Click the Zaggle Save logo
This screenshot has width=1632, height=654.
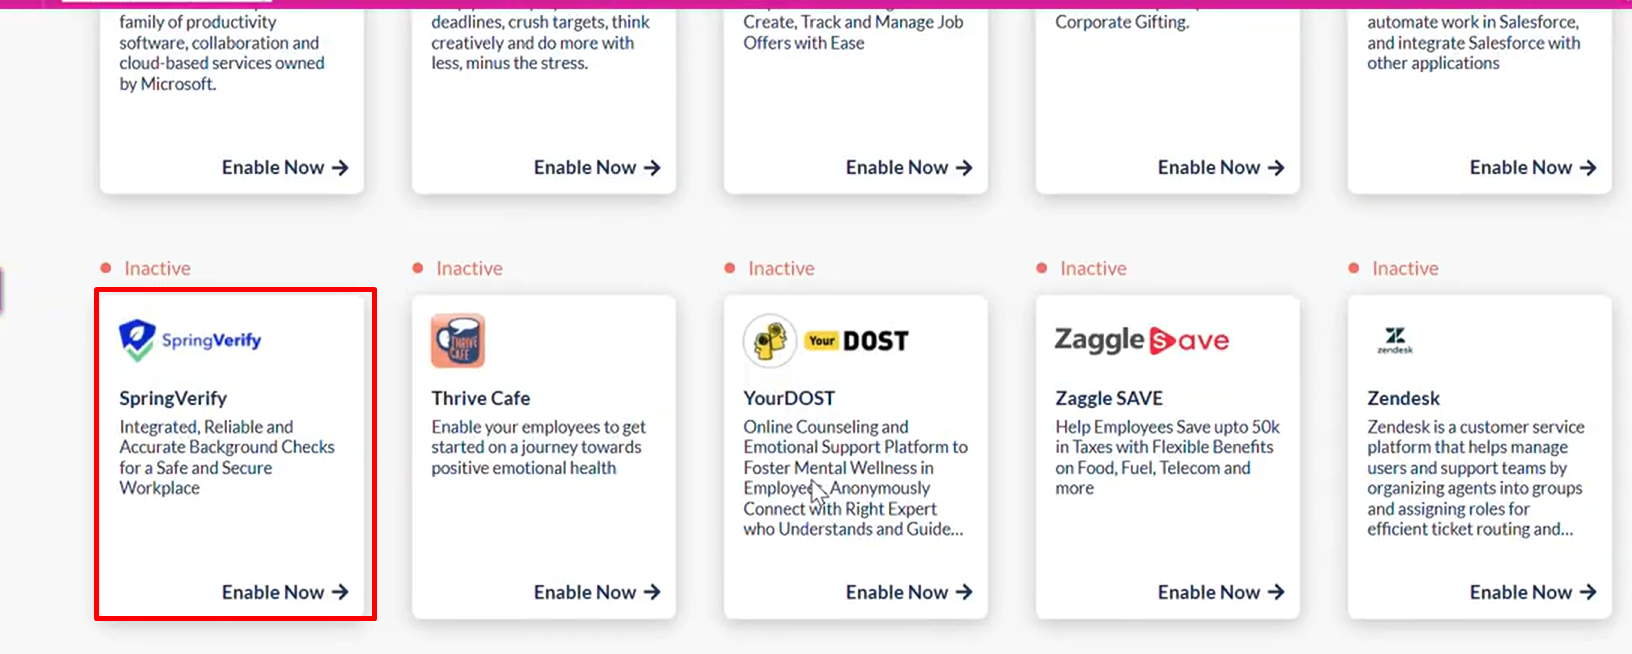coord(1141,341)
